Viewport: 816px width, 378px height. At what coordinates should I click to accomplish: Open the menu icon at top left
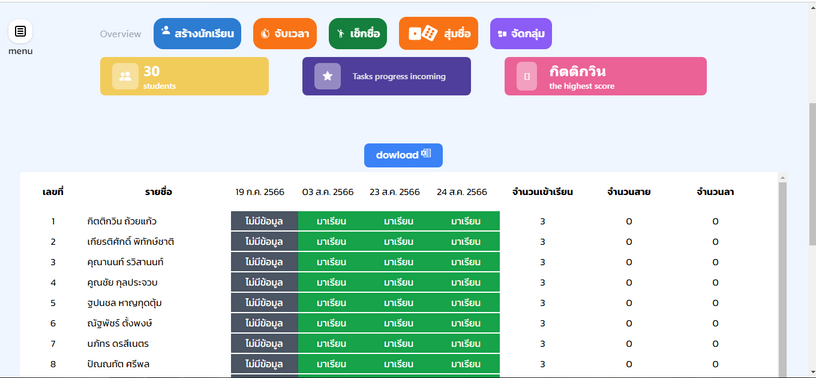click(20, 31)
